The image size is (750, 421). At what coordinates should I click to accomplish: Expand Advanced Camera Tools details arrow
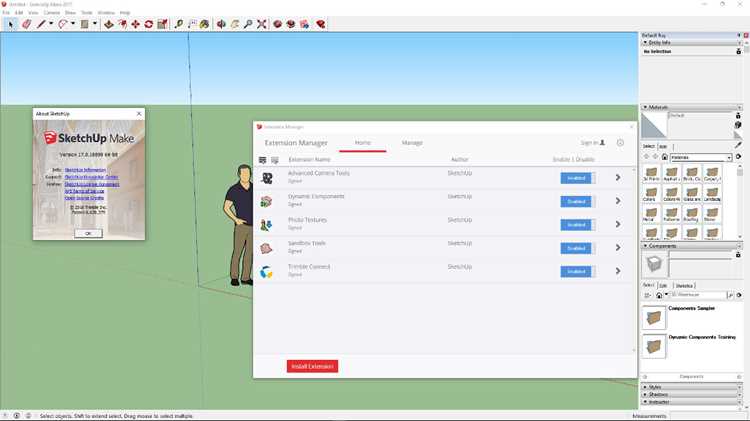618,177
